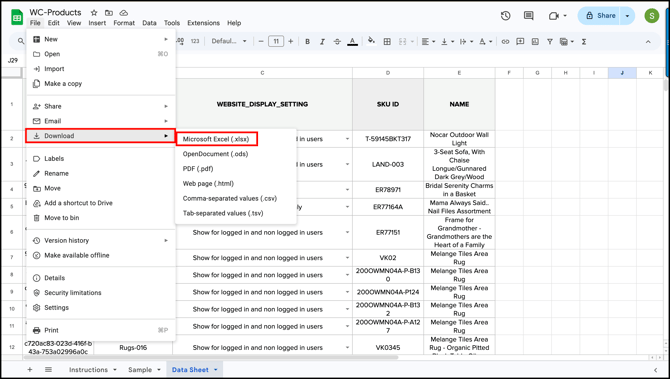
Task: Click the Share button
Action: pos(600,16)
